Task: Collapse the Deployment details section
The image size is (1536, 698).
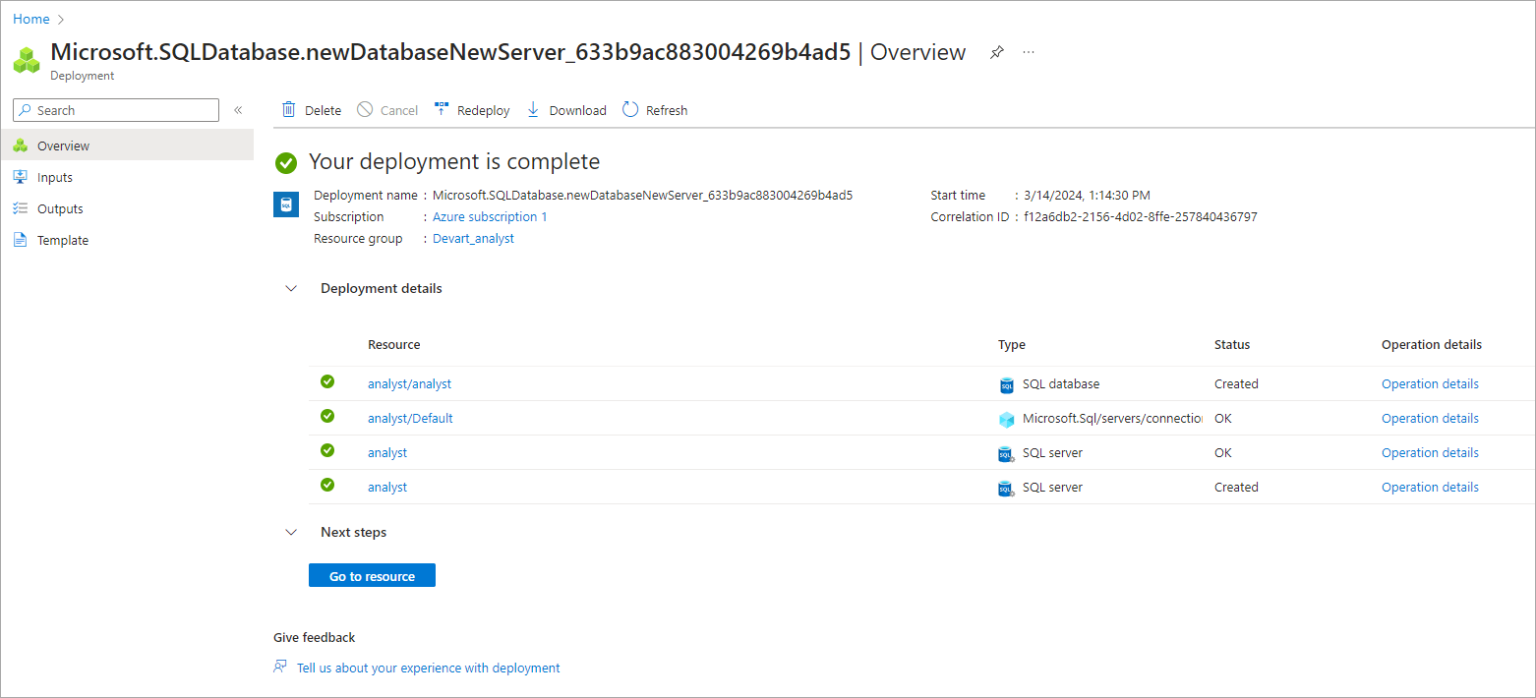Action: (291, 289)
